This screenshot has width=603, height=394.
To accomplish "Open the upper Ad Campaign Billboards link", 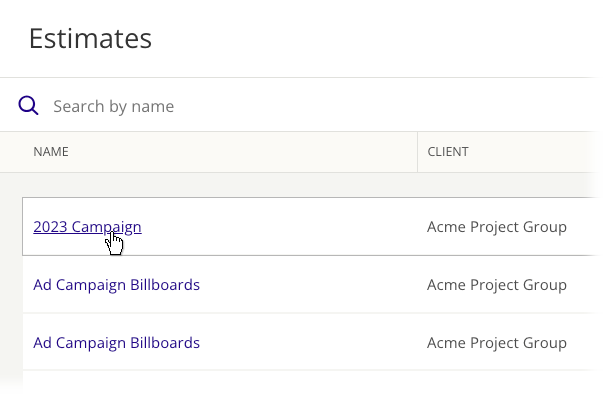I will tap(117, 285).
